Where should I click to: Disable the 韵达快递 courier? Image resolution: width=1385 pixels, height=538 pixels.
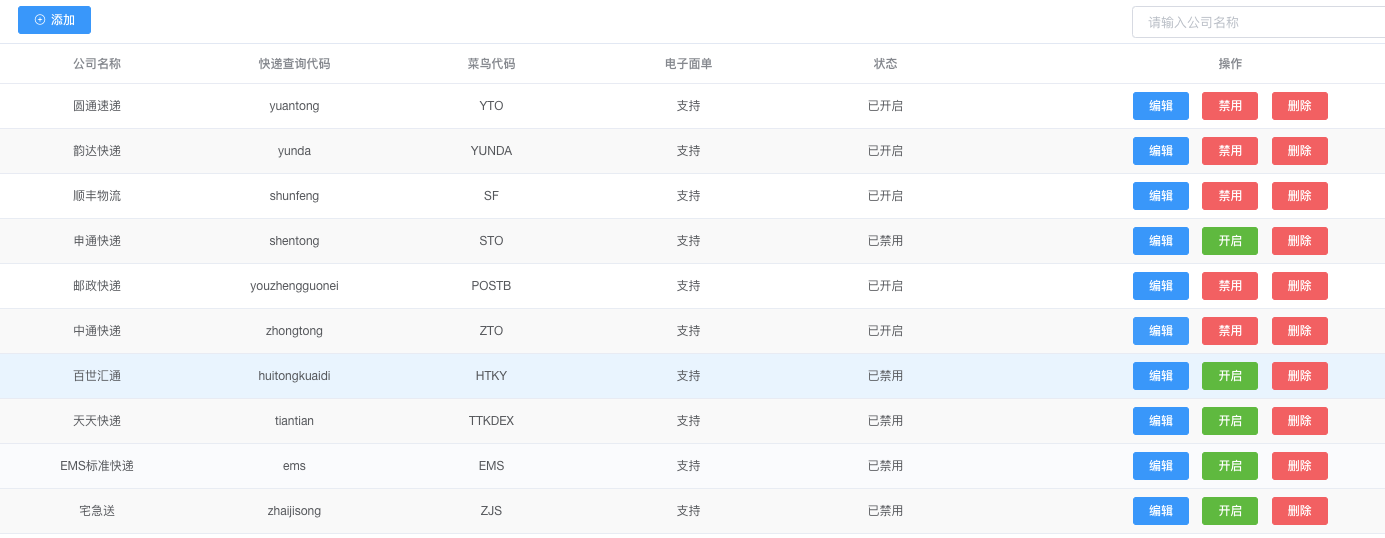pyautogui.click(x=1229, y=151)
